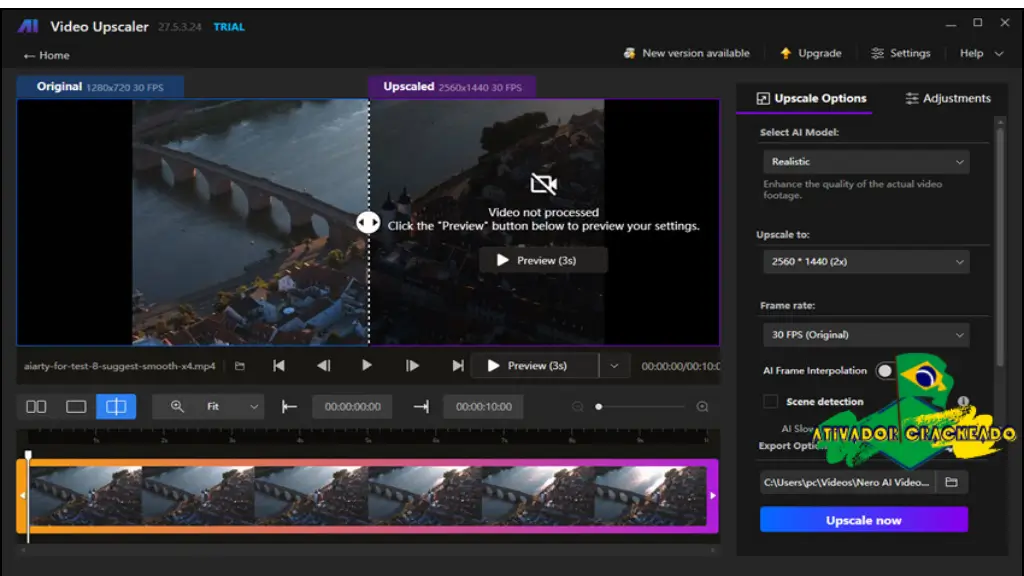Browse output folder with folder icon
The width and height of the screenshot is (1024, 576).
[952, 482]
